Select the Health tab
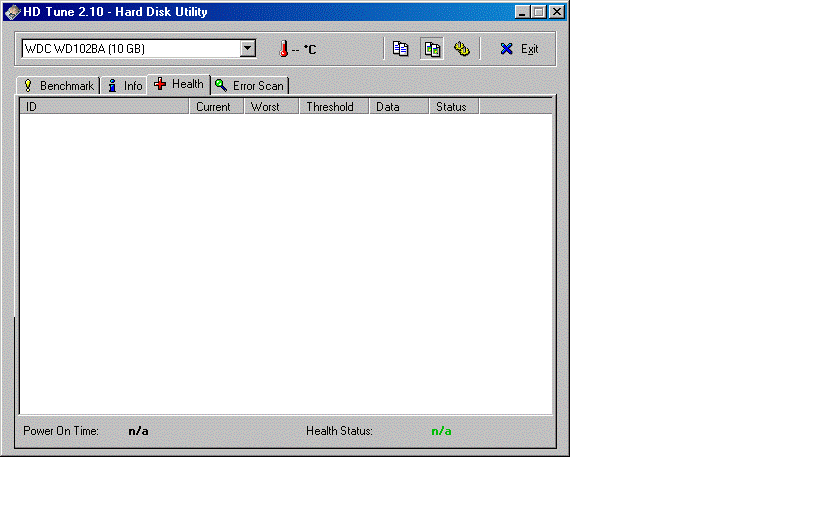The height and width of the screenshot is (525, 840). click(179, 85)
